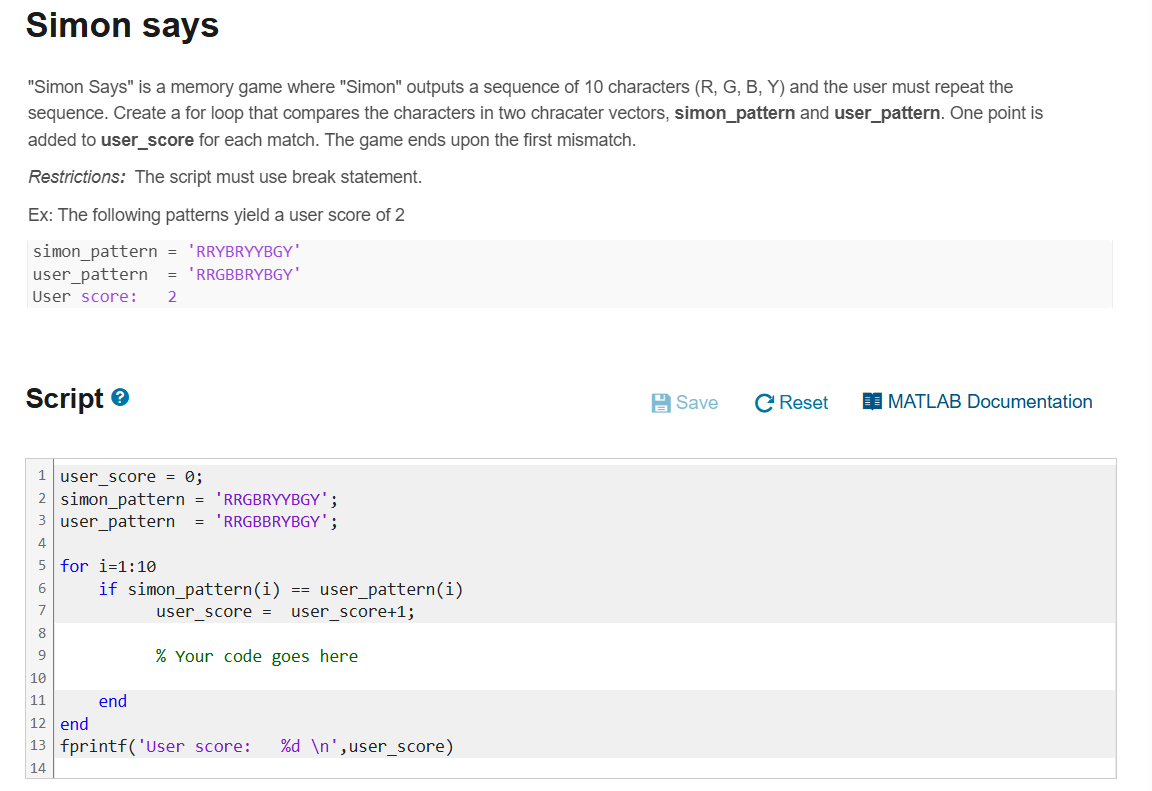This screenshot has height=791, width=1152.
Task: Click line number 14 in the editor gutter
Action: click(x=38, y=768)
